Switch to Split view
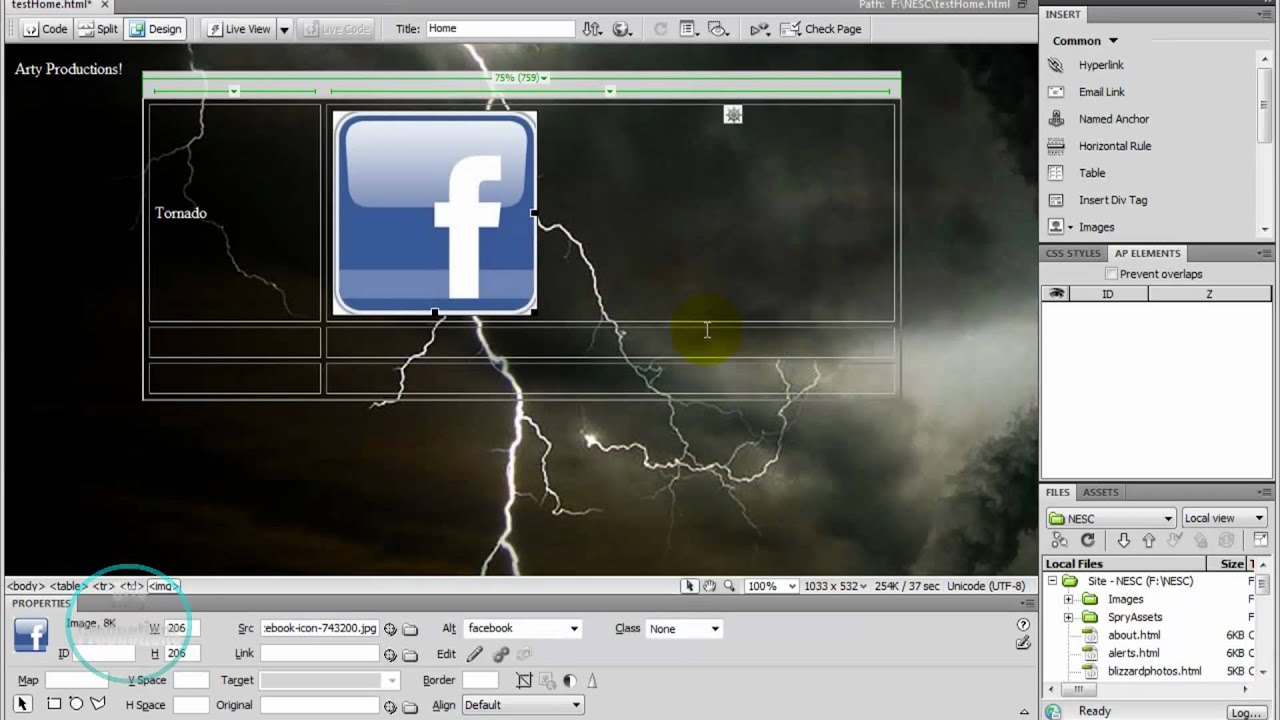The width and height of the screenshot is (1280, 720). (97, 29)
